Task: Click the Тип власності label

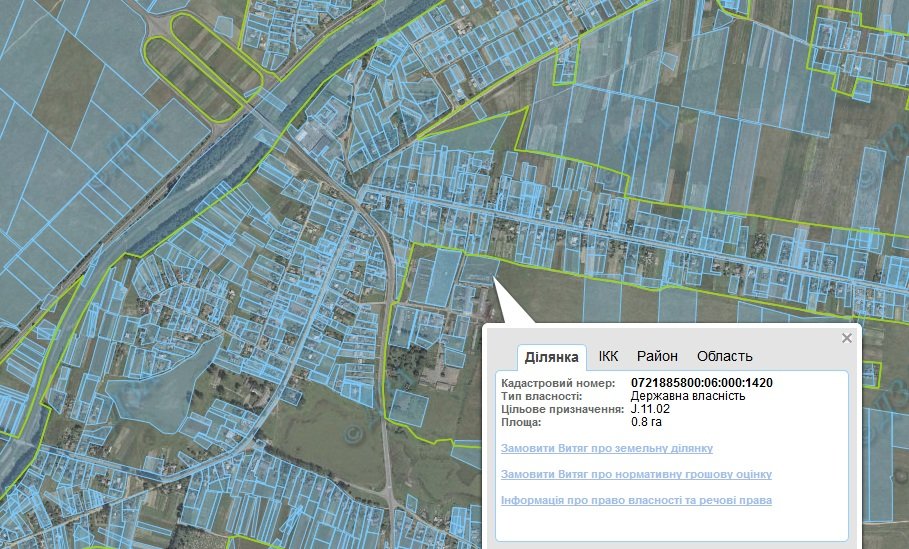Action: [541, 396]
